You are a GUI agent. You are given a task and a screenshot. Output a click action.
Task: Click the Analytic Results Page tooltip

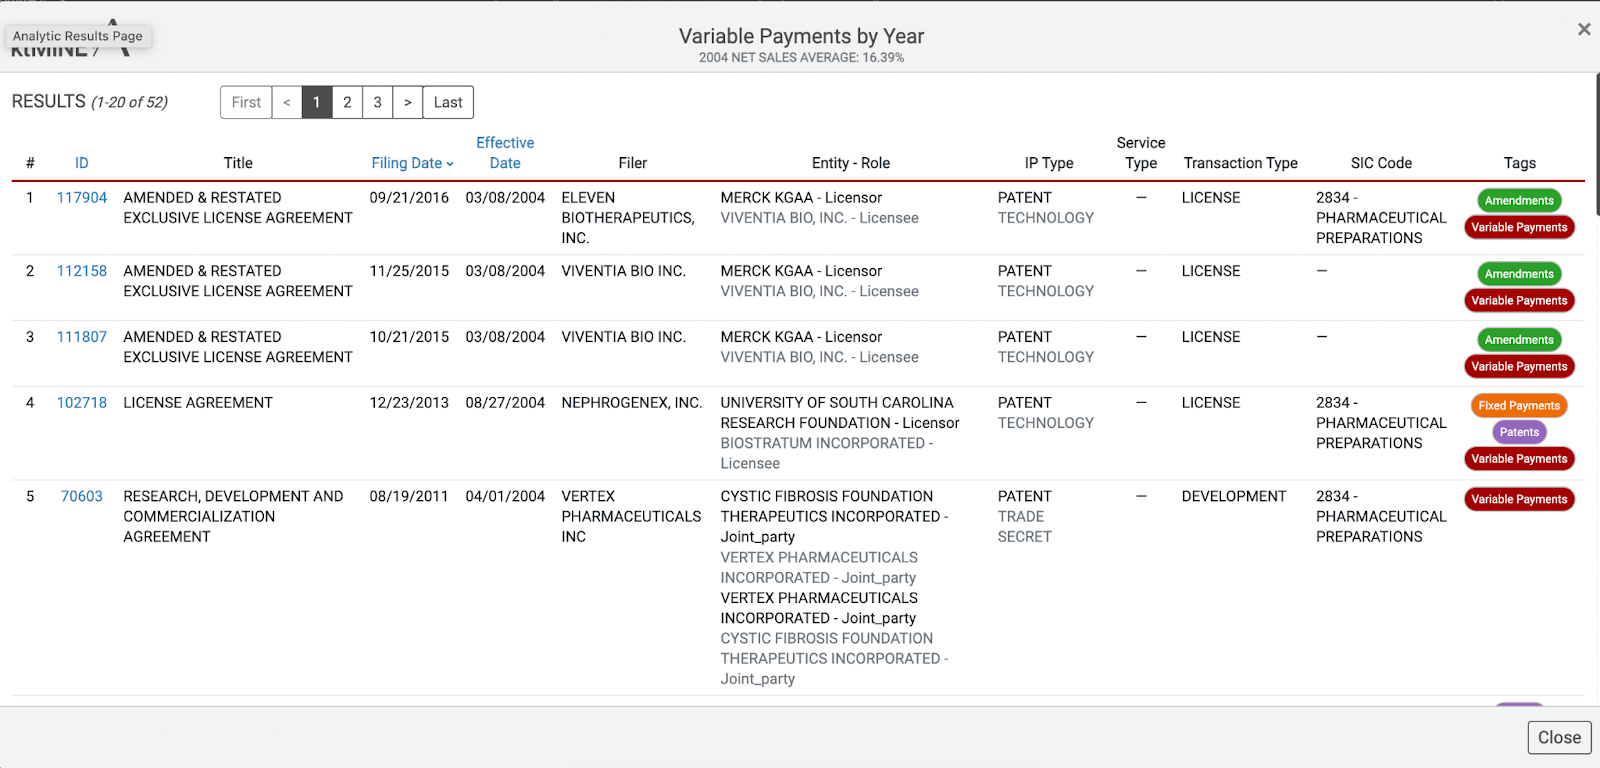tap(78, 36)
